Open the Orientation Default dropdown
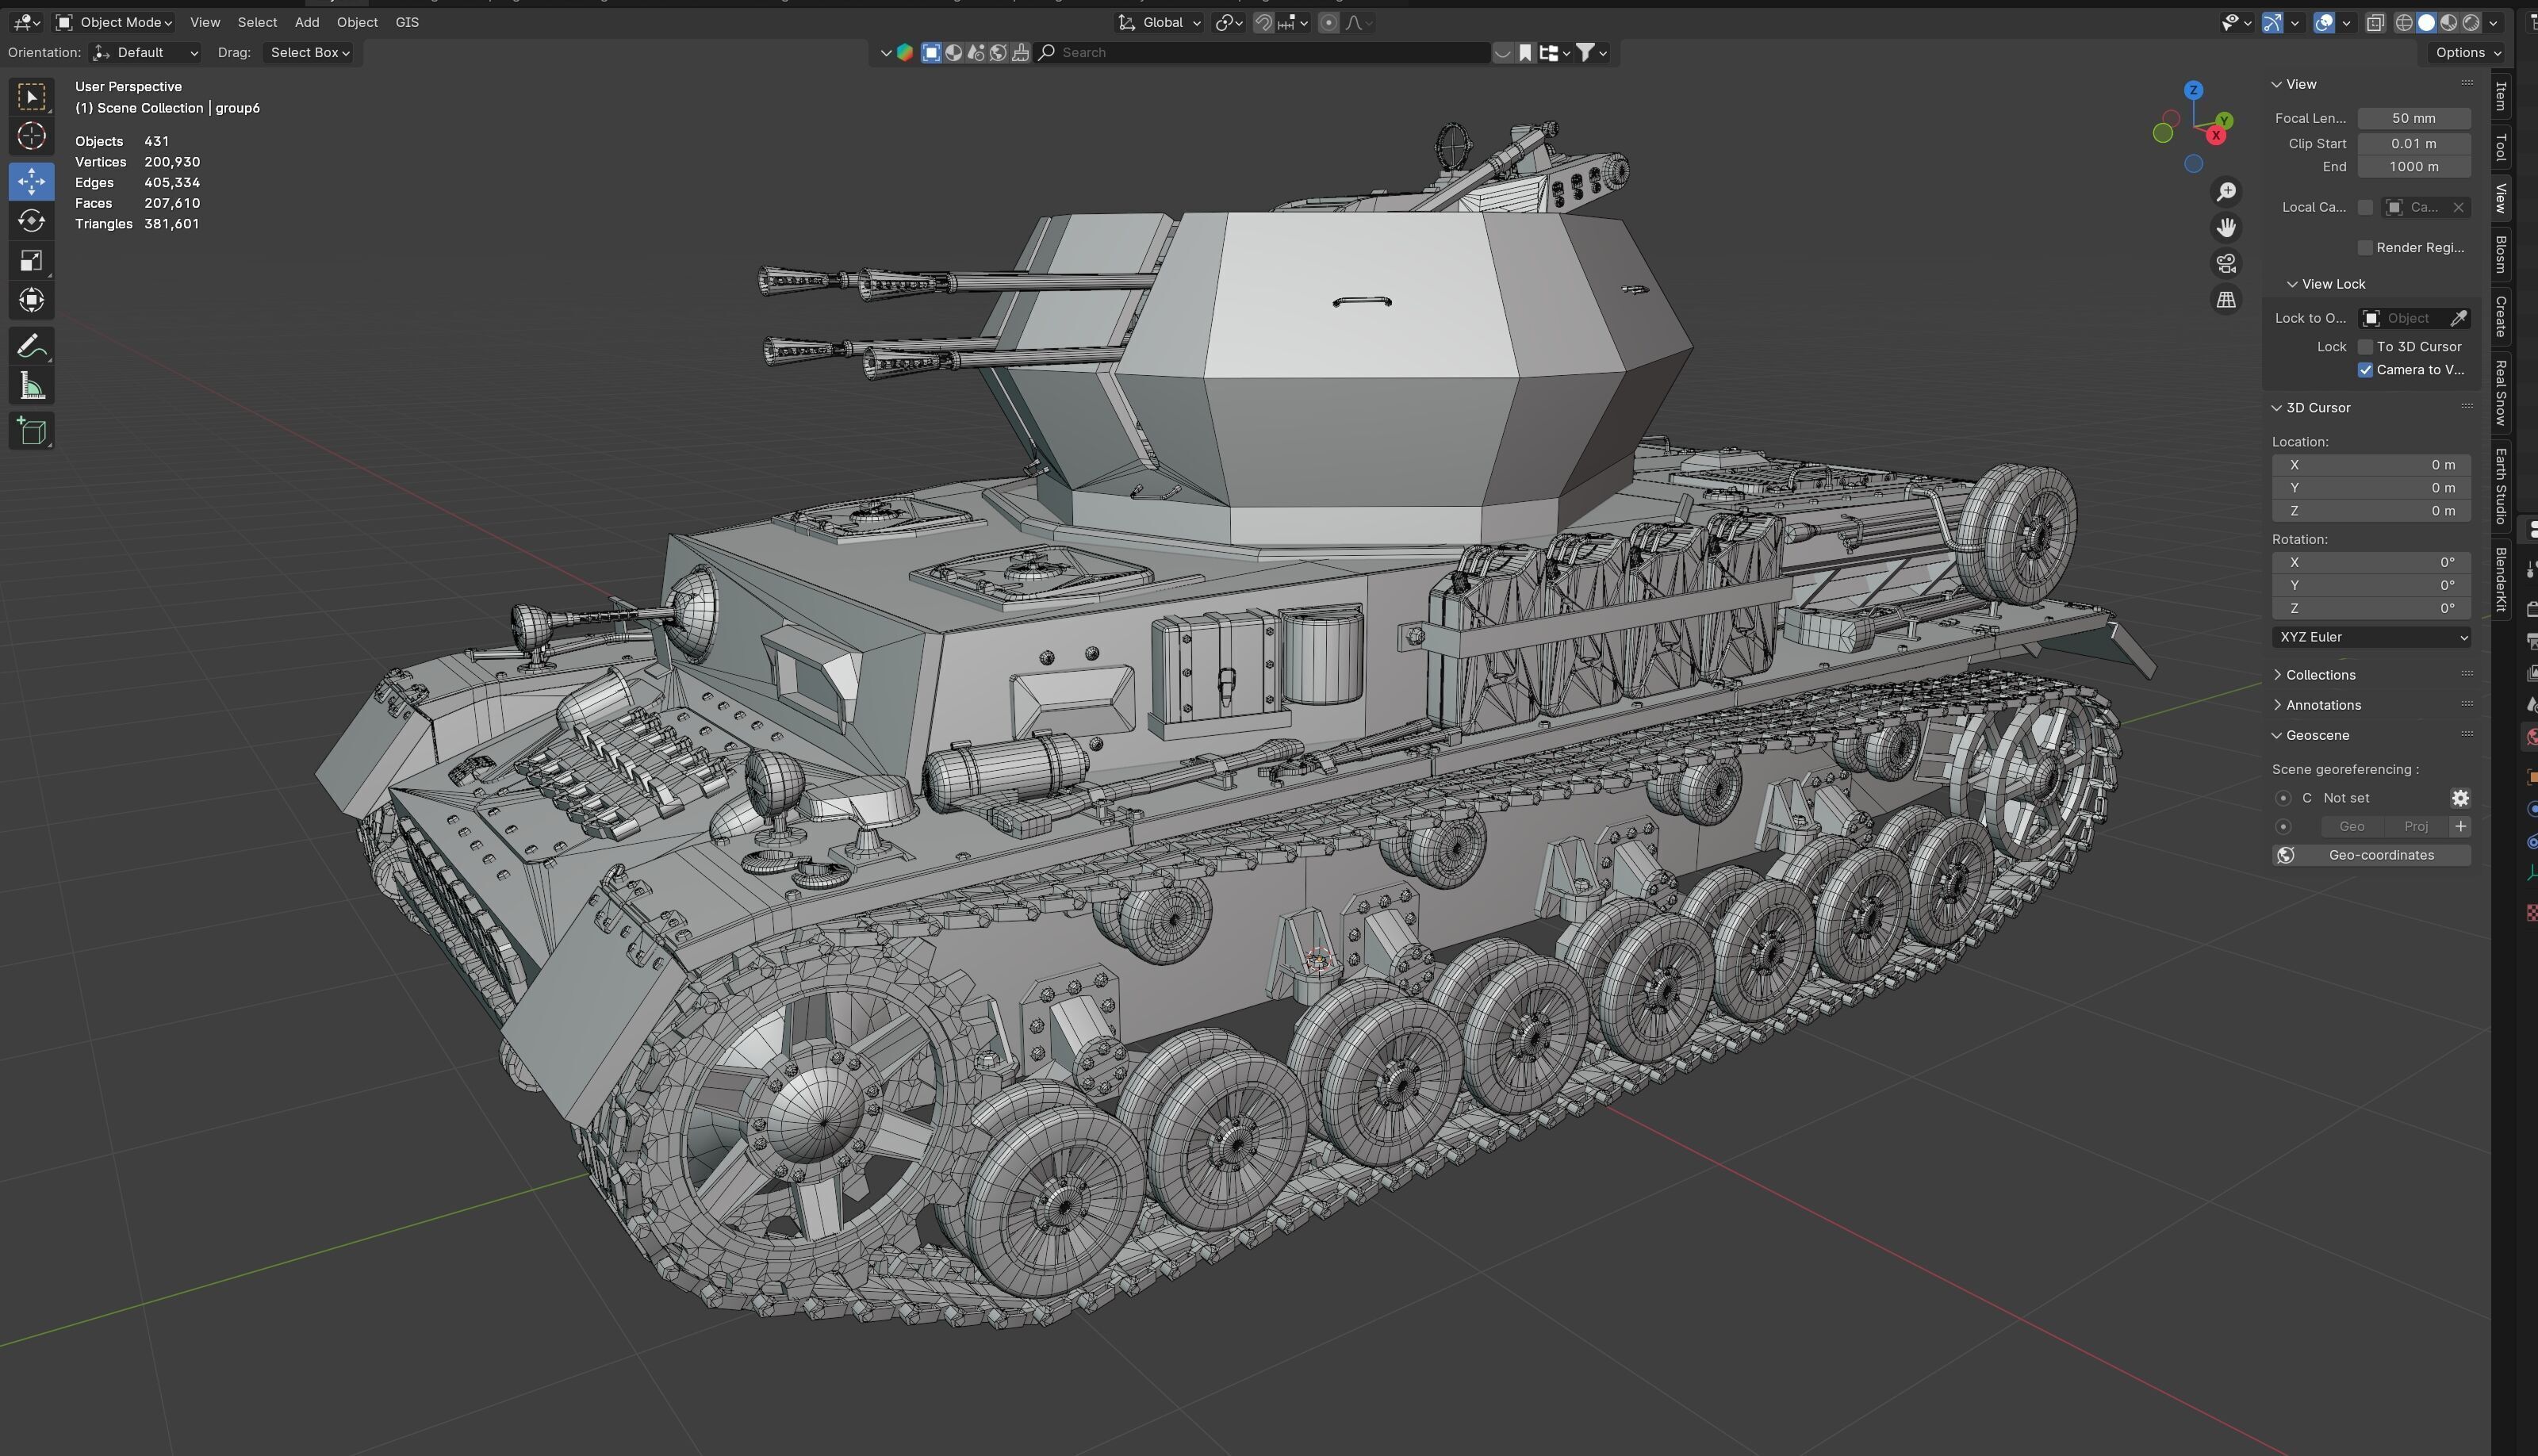 145,53
